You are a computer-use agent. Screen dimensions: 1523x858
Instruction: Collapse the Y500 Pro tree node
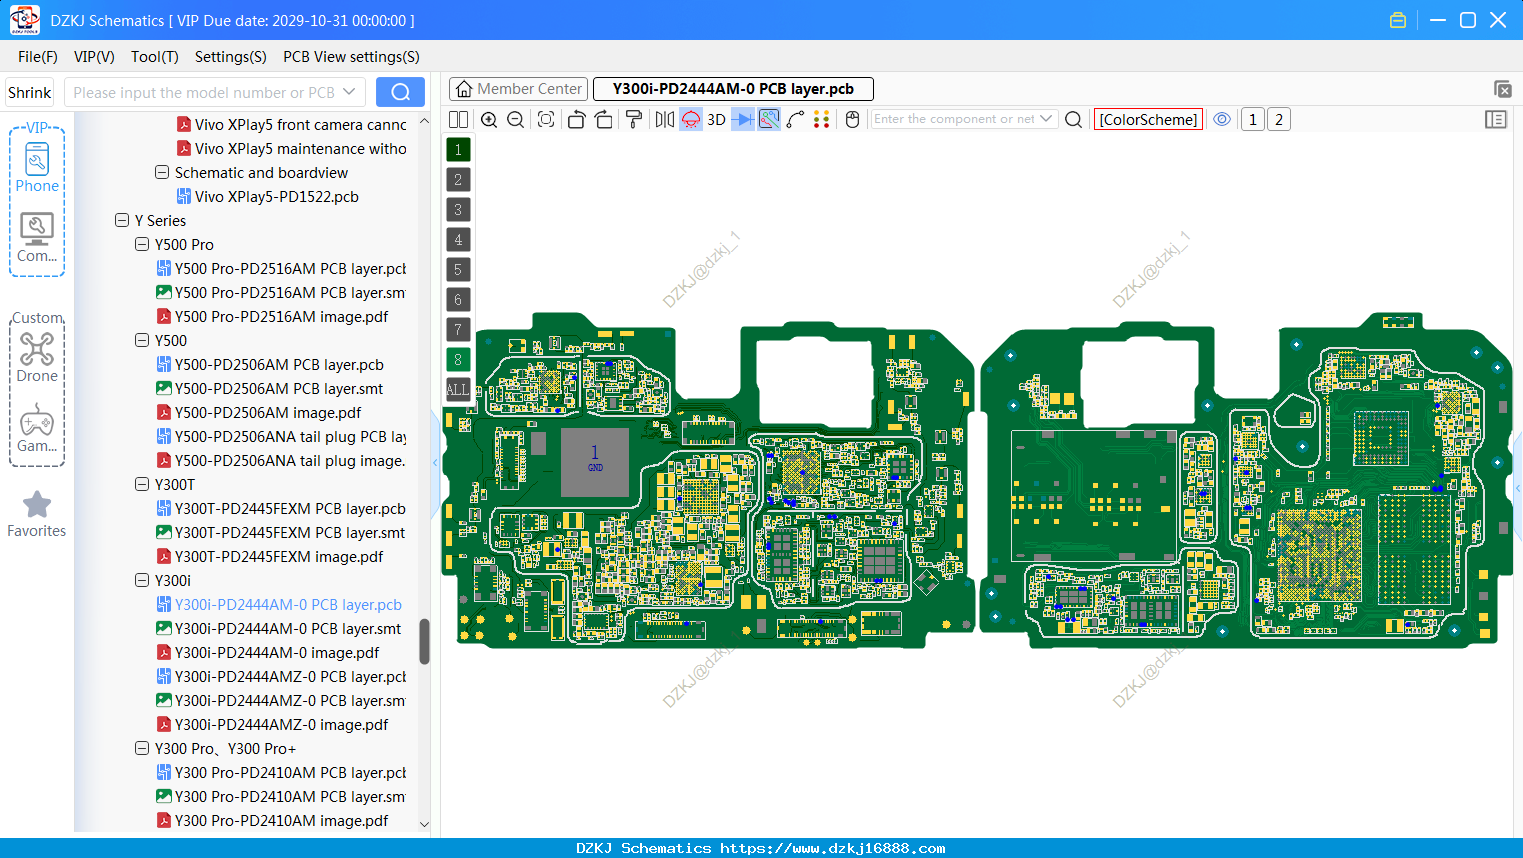142,244
